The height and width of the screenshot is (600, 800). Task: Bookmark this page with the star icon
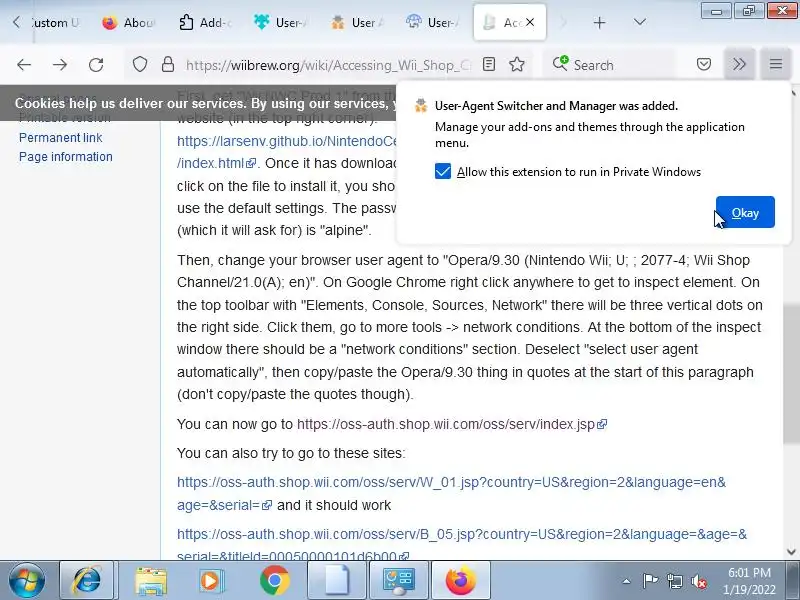(x=517, y=64)
